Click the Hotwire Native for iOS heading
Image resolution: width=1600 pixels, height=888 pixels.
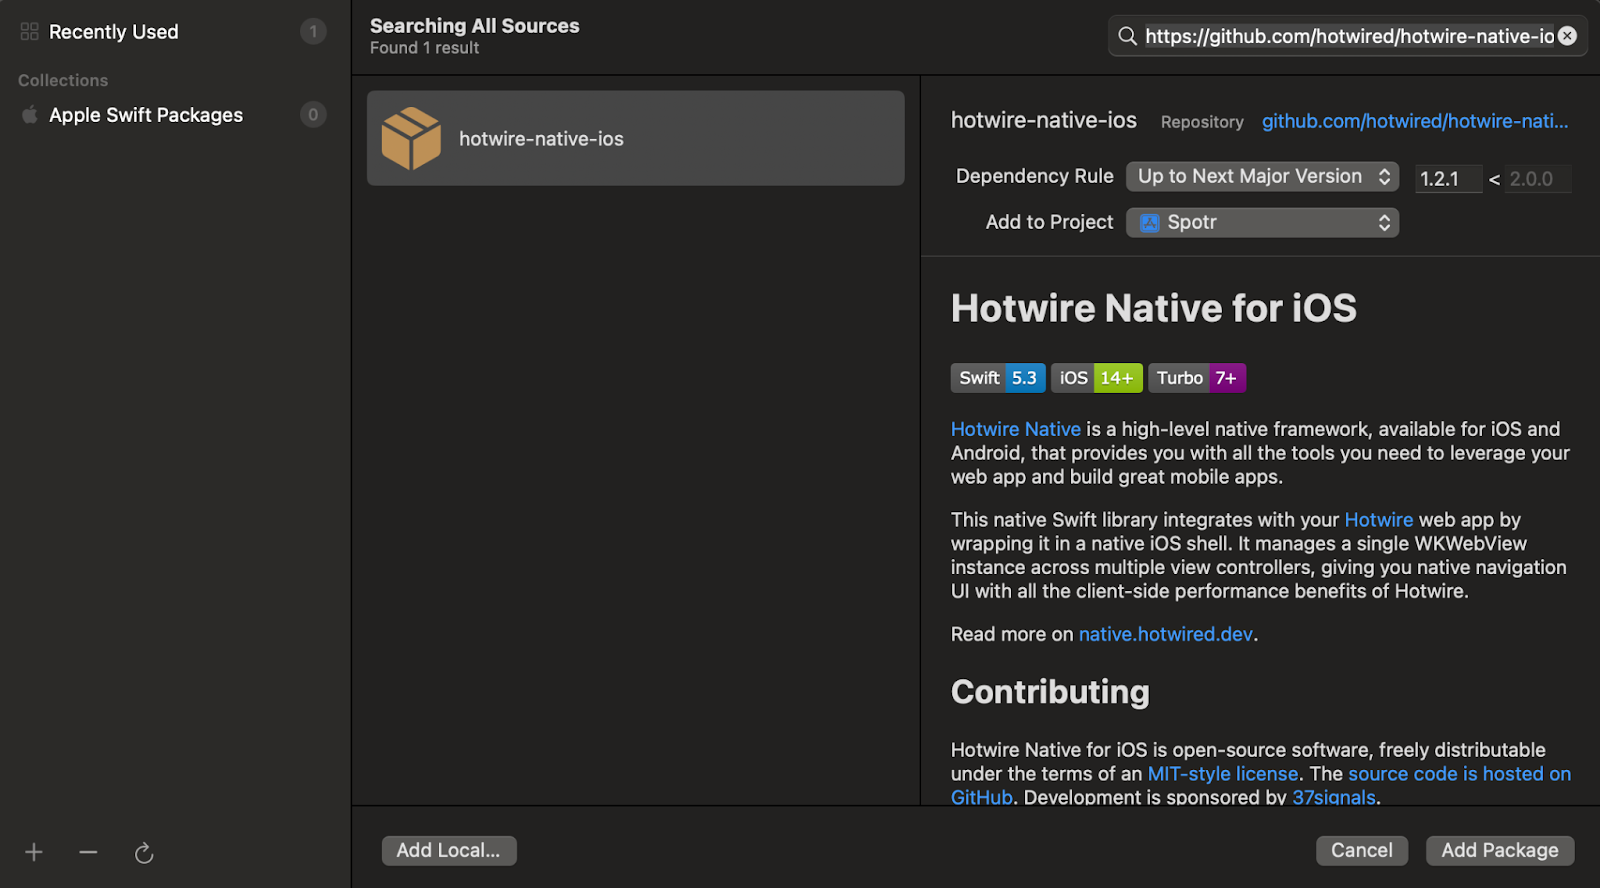click(1154, 308)
